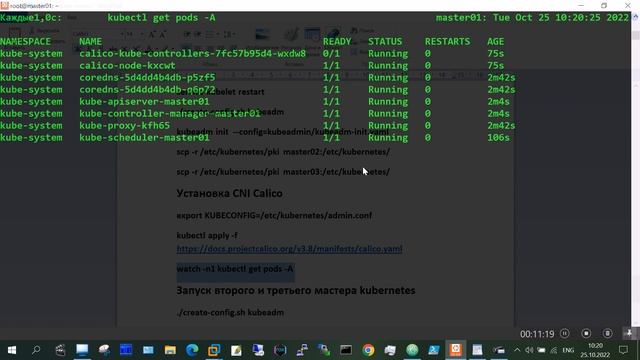
Task: Click the network tray icon
Action: [x=554, y=350]
